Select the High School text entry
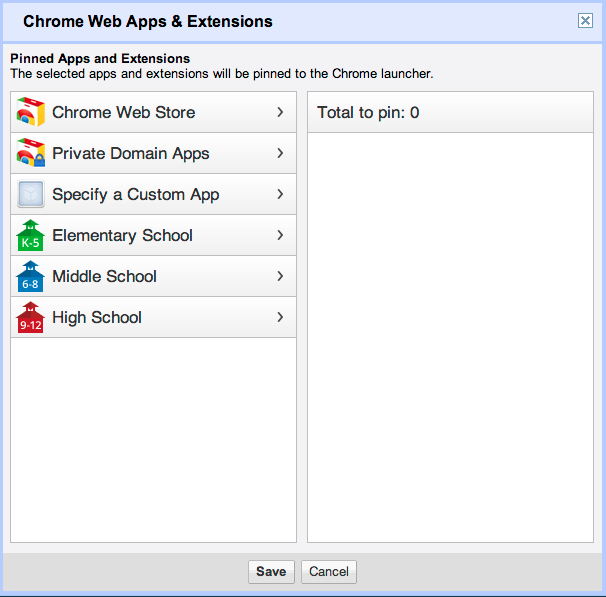Viewport: 606px width, 597px height. [x=97, y=318]
